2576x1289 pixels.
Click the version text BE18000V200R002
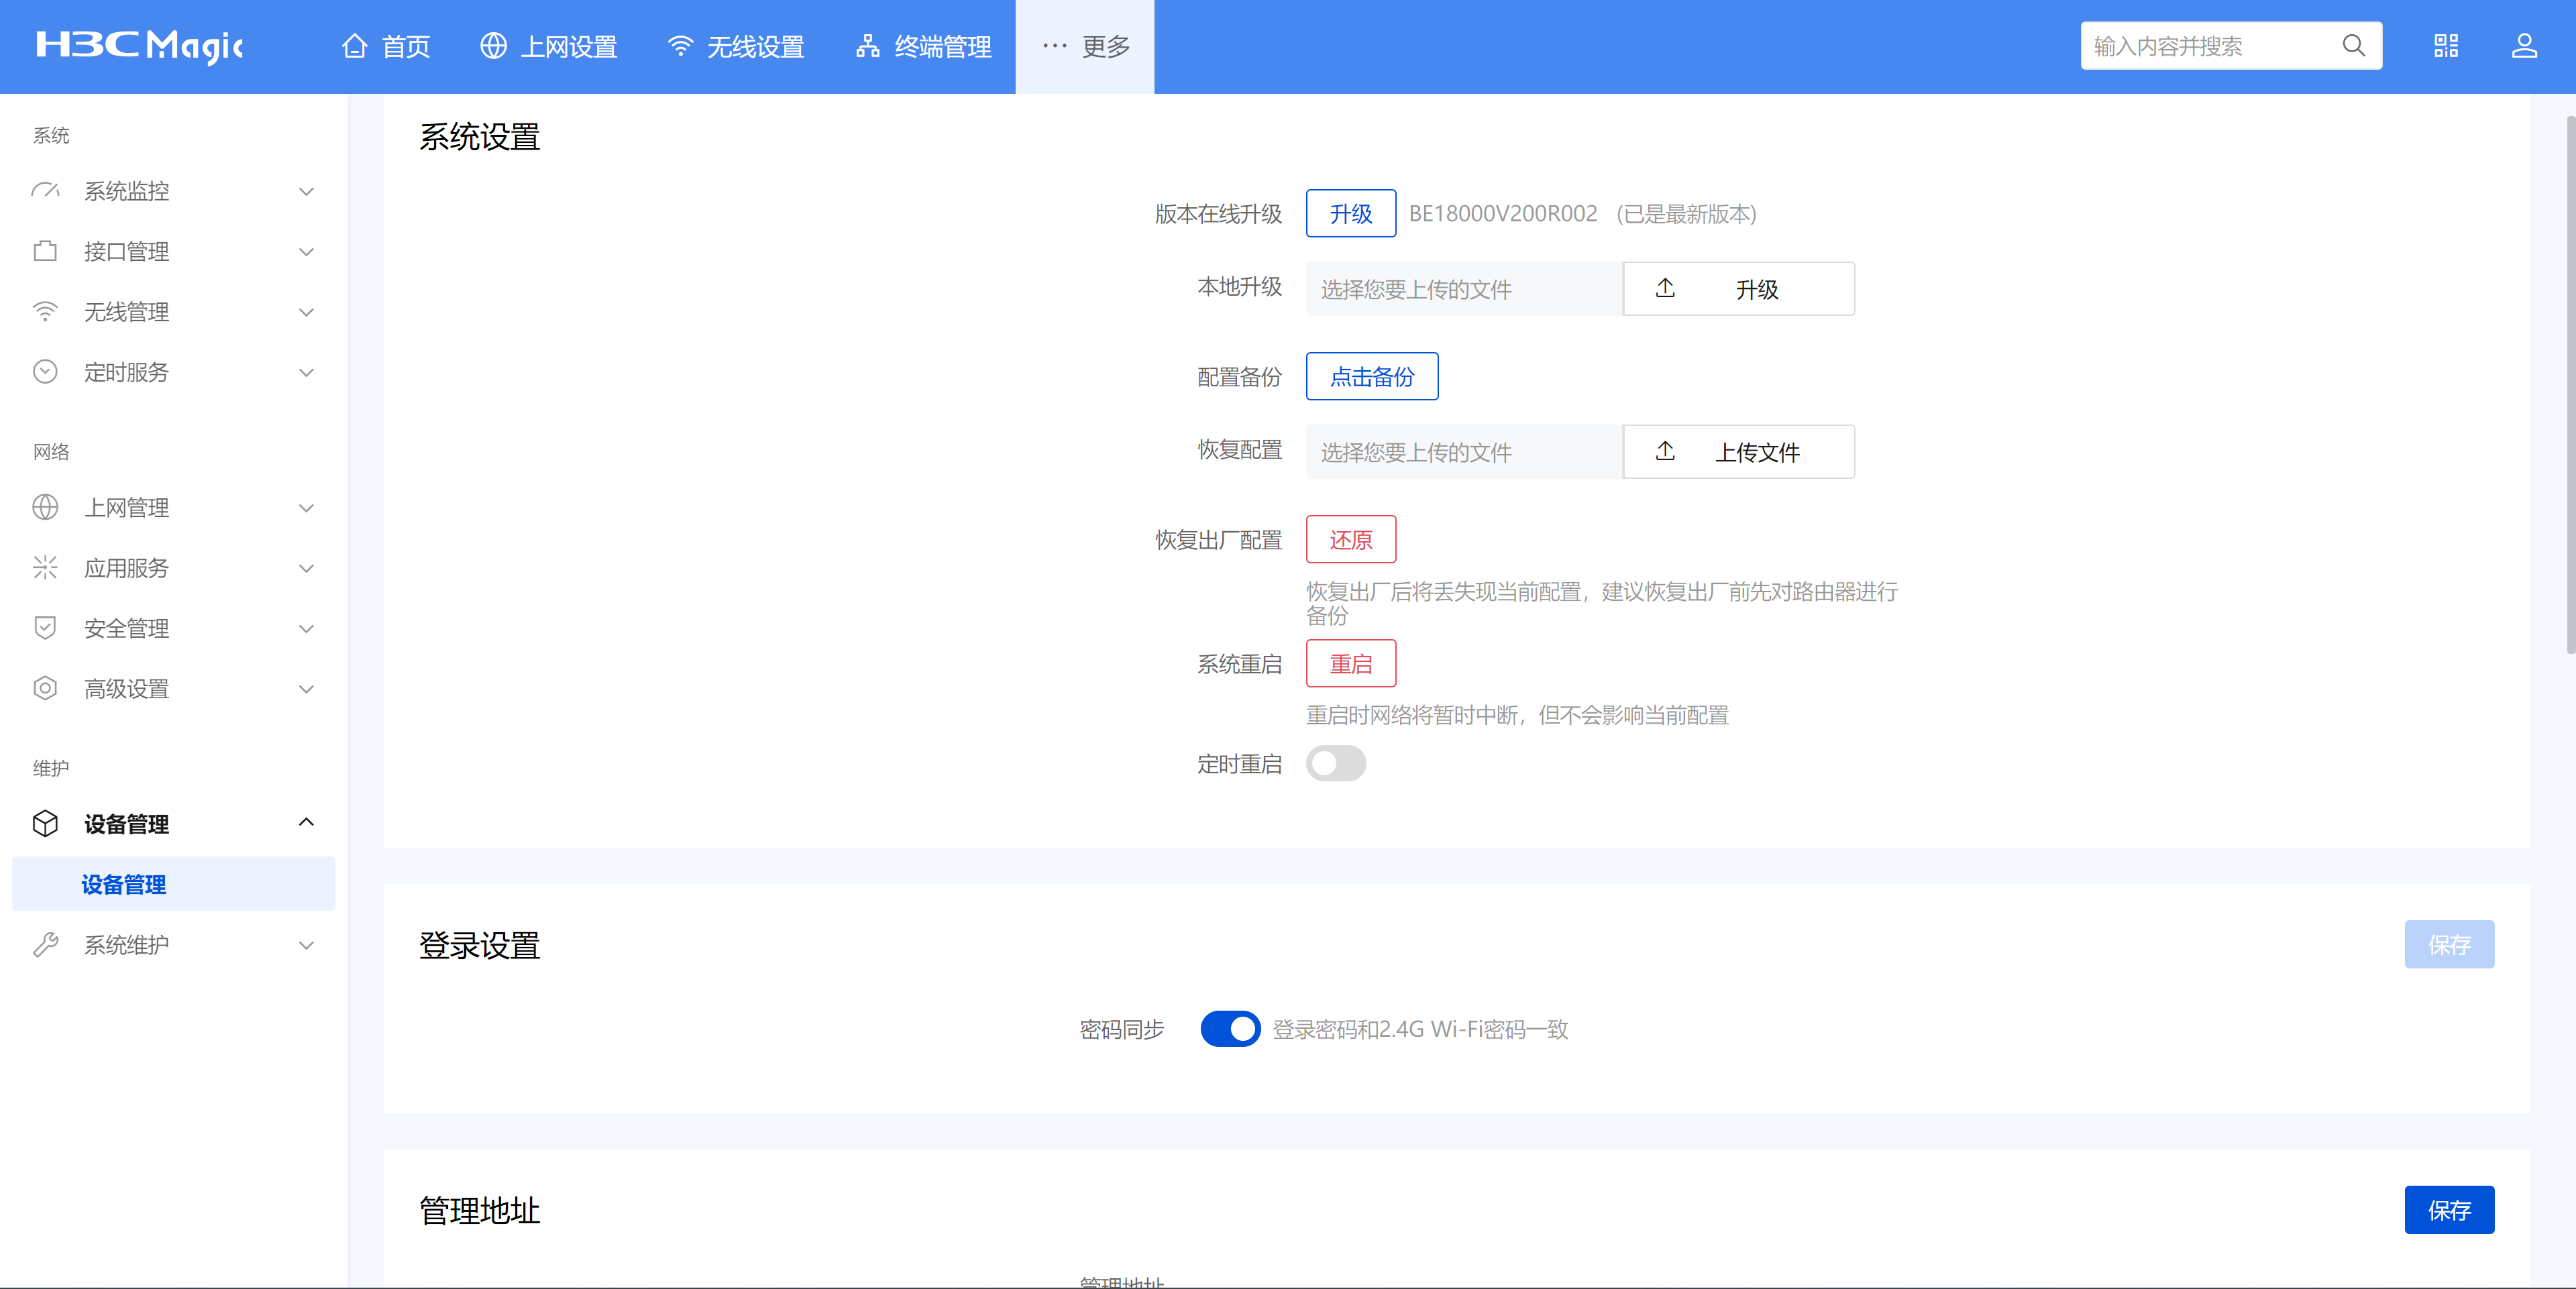[x=1503, y=213]
